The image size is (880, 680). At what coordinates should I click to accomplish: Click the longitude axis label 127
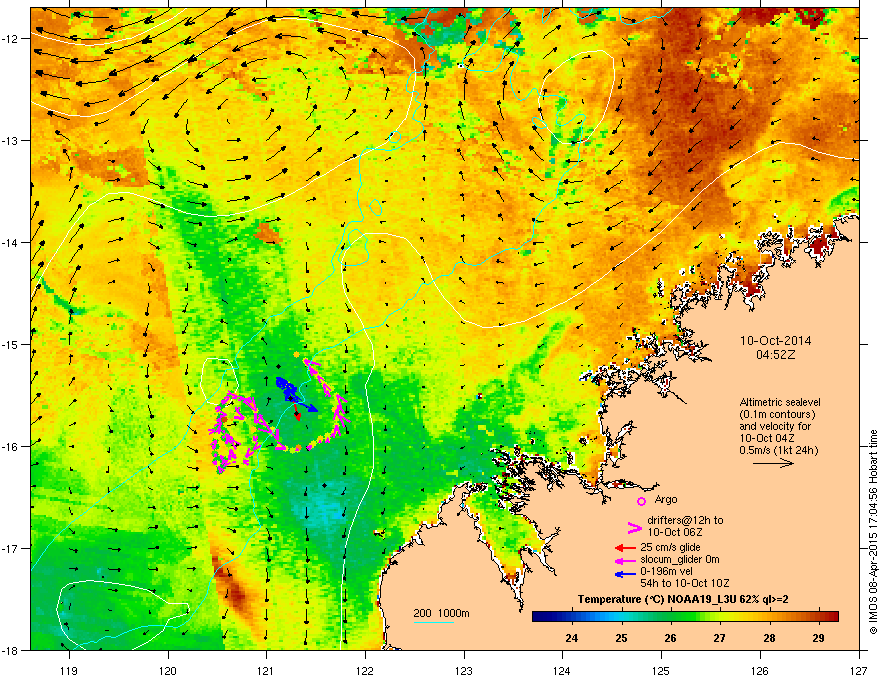(x=859, y=670)
